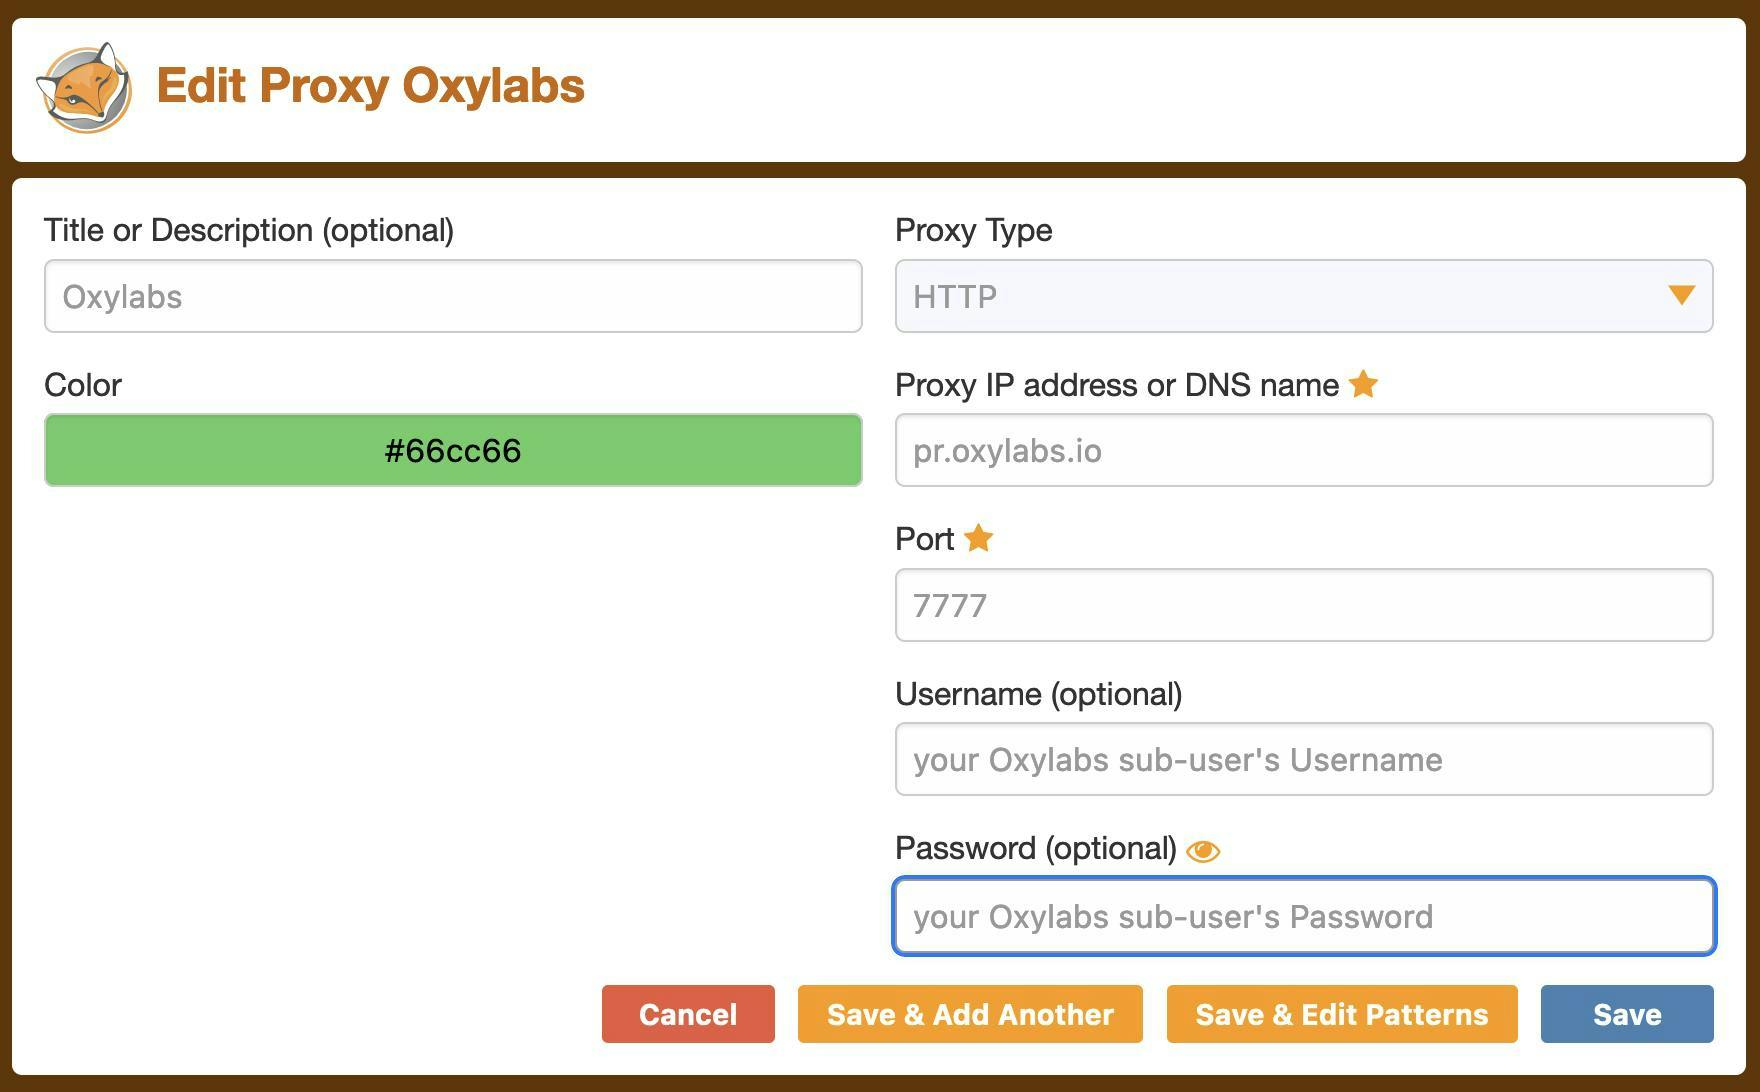Image resolution: width=1760 pixels, height=1092 pixels.
Task: Click the FoxyProxy fox logo icon
Action: coord(84,88)
